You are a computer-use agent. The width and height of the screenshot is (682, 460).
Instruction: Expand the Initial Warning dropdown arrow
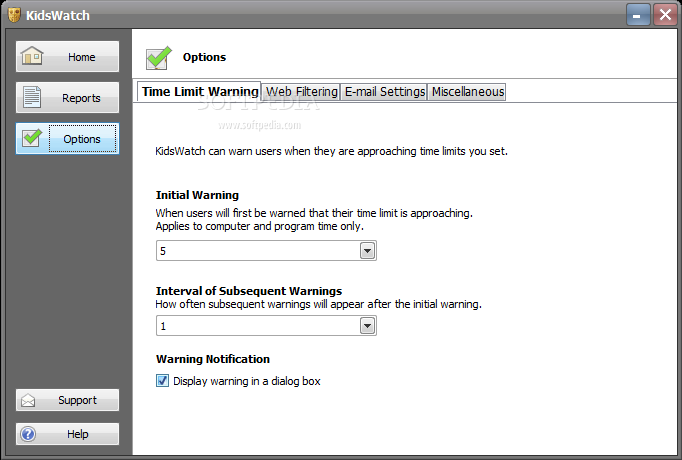(368, 251)
